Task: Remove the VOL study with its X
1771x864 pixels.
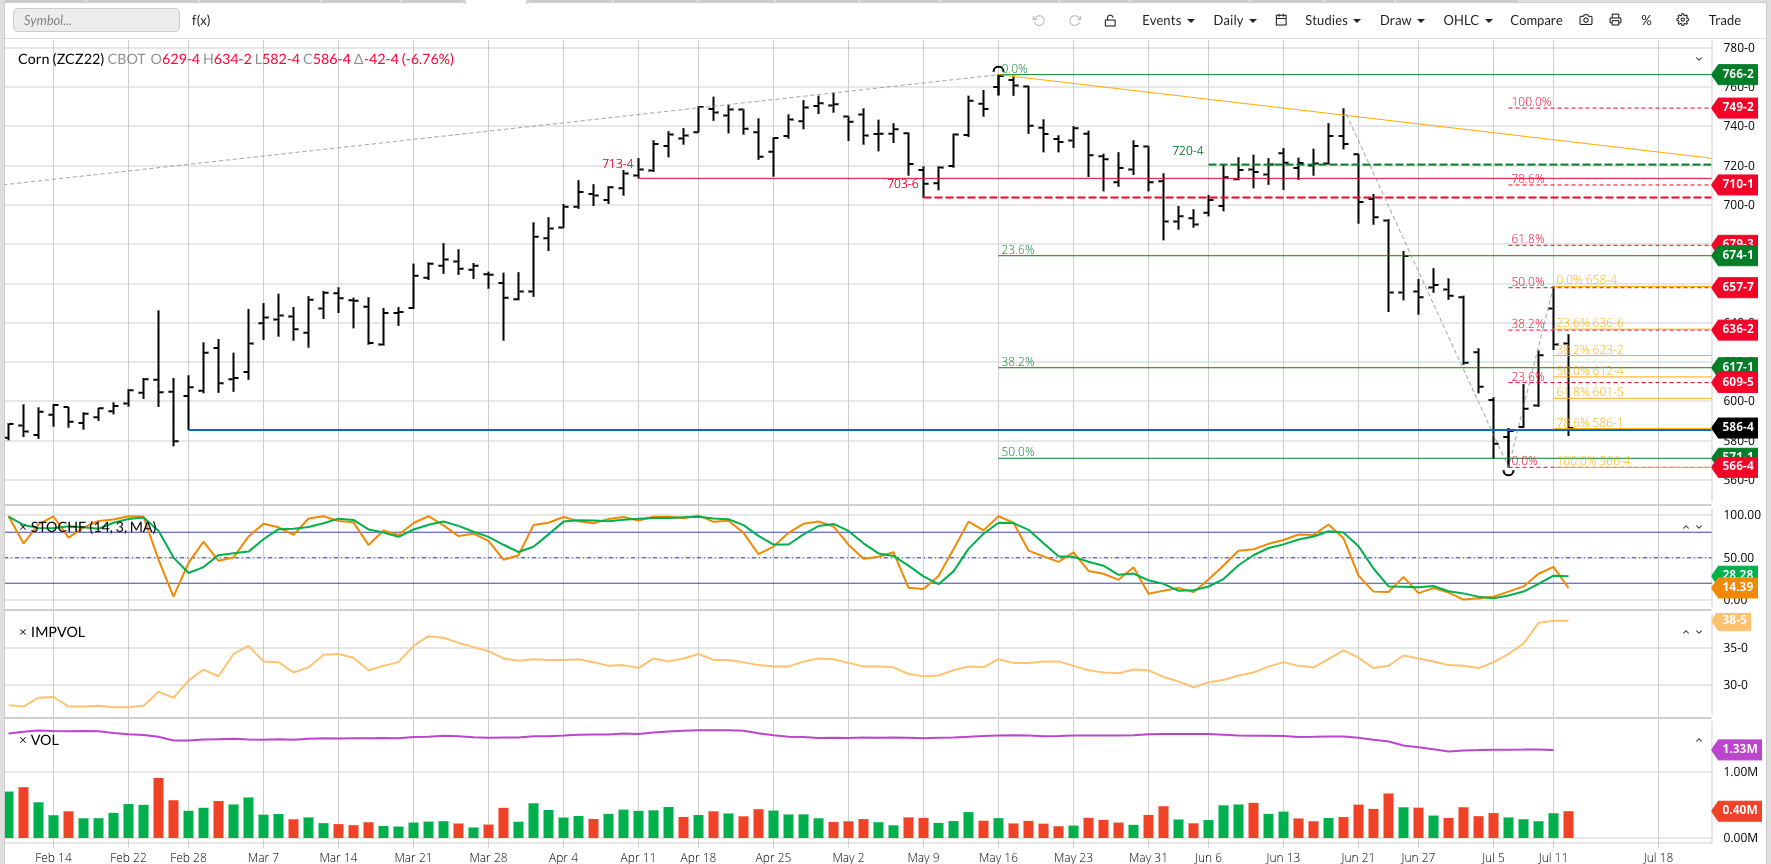Action: (x=23, y=740)
